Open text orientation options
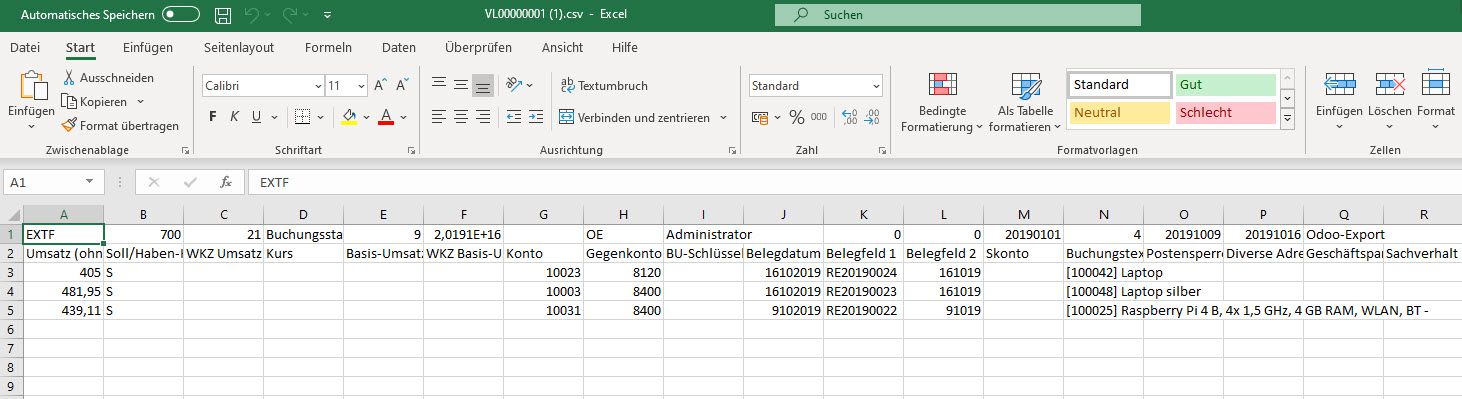Viewport: 1462px width, 399px height. coord(519,86)
